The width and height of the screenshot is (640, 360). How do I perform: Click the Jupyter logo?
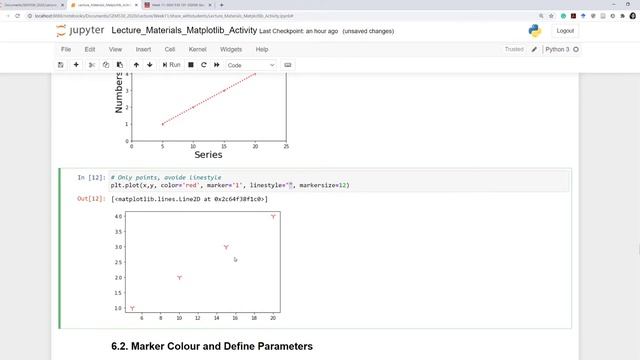pyautogui.click(x=80, y=31)
